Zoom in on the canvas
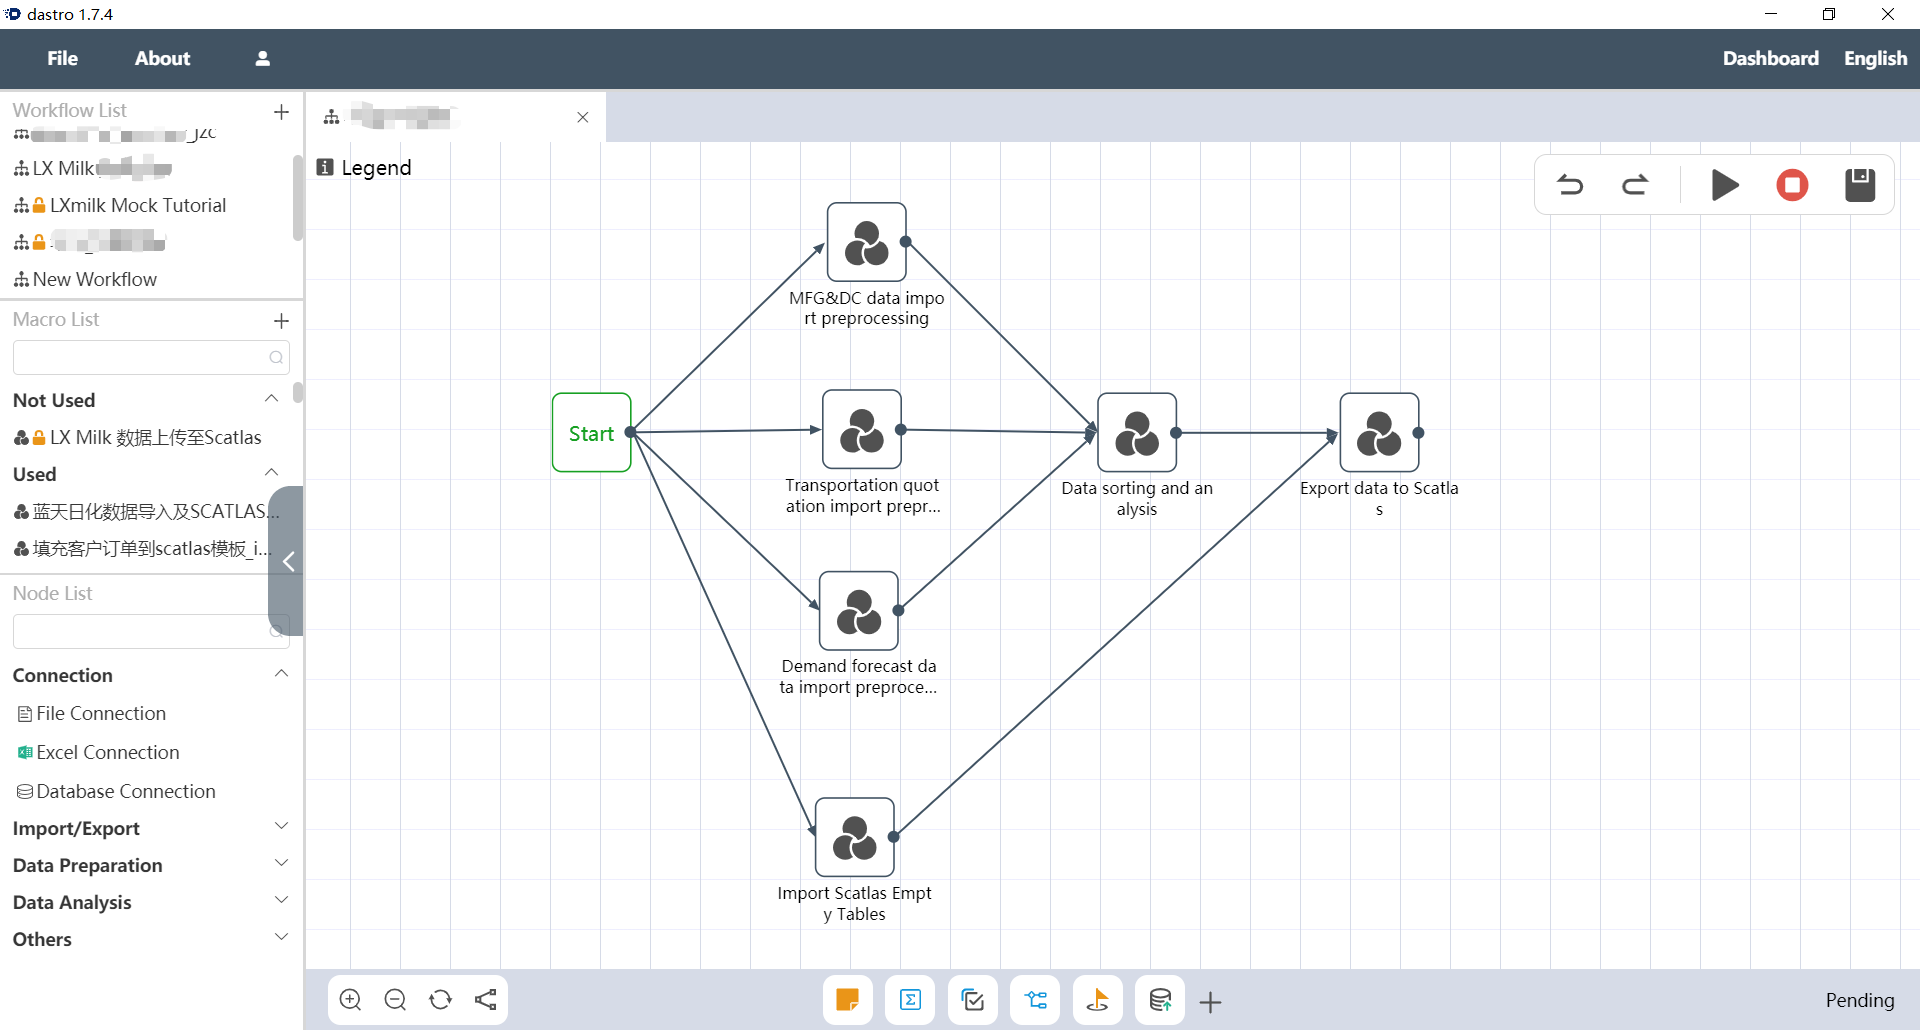The height and width of the screenshot is (1030, 1920). pyautogui.click(x=351, y=1000)
